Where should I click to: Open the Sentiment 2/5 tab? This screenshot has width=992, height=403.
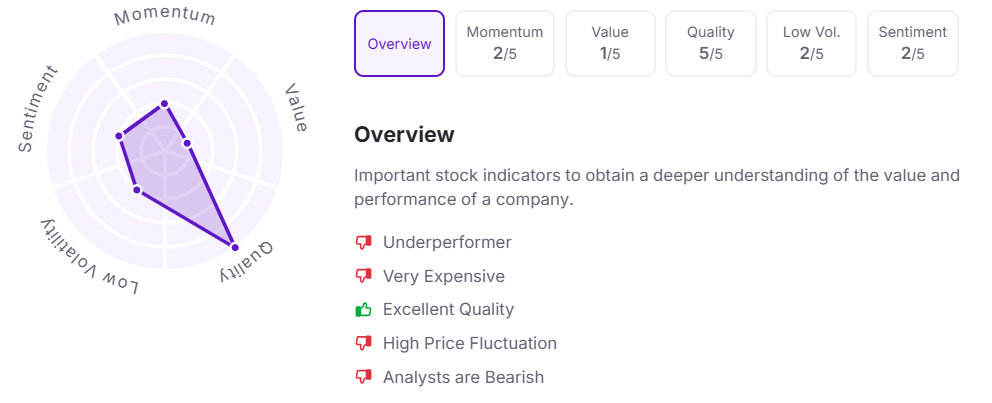point(912,44)
